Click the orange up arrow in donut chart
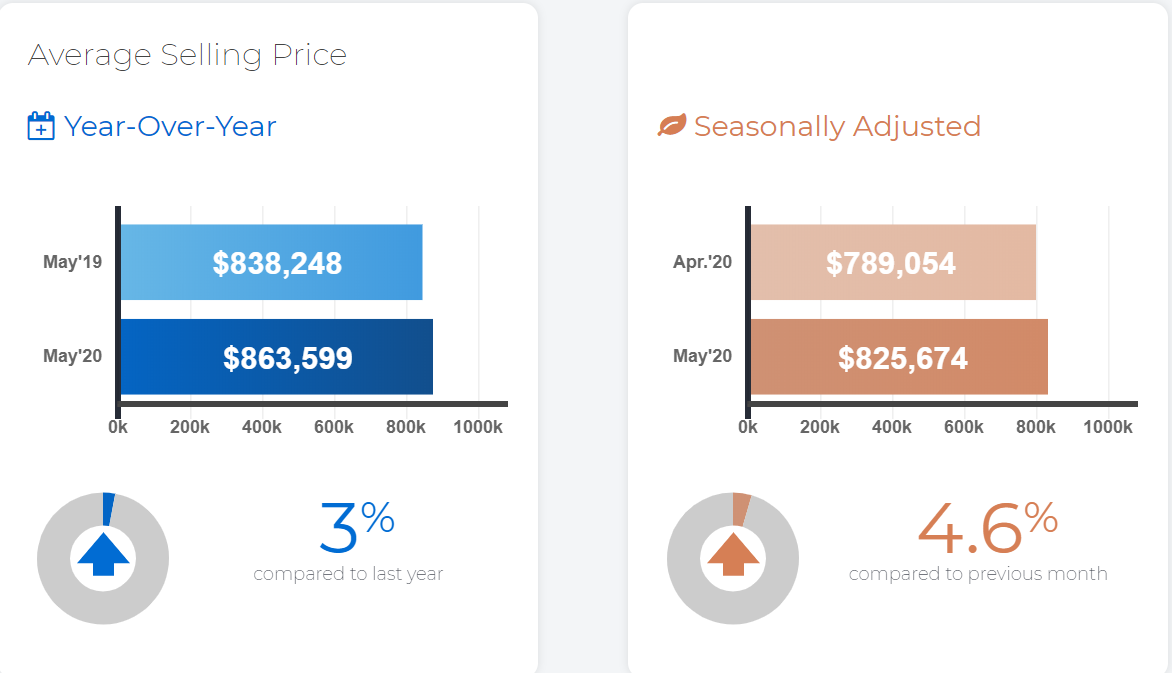This screenshot has height=673, width=1172. [x=733, y=554]
